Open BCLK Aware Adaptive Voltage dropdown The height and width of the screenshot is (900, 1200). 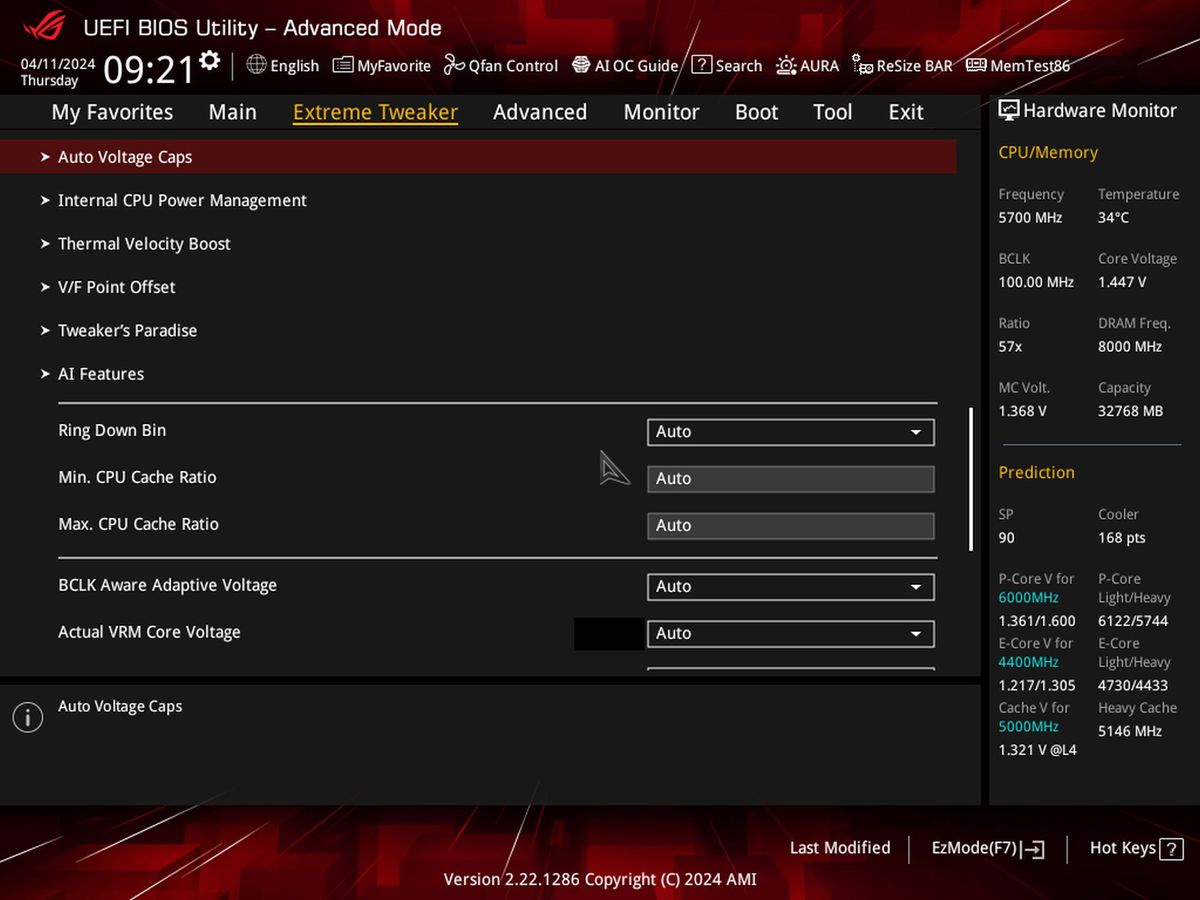[789, 587]
